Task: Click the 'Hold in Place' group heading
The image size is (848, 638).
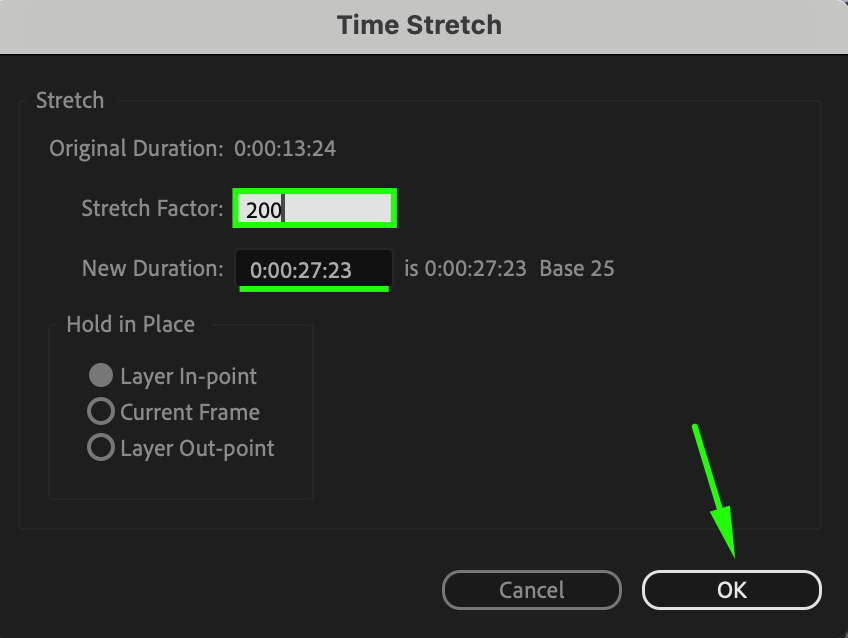Action: [130, 324]
